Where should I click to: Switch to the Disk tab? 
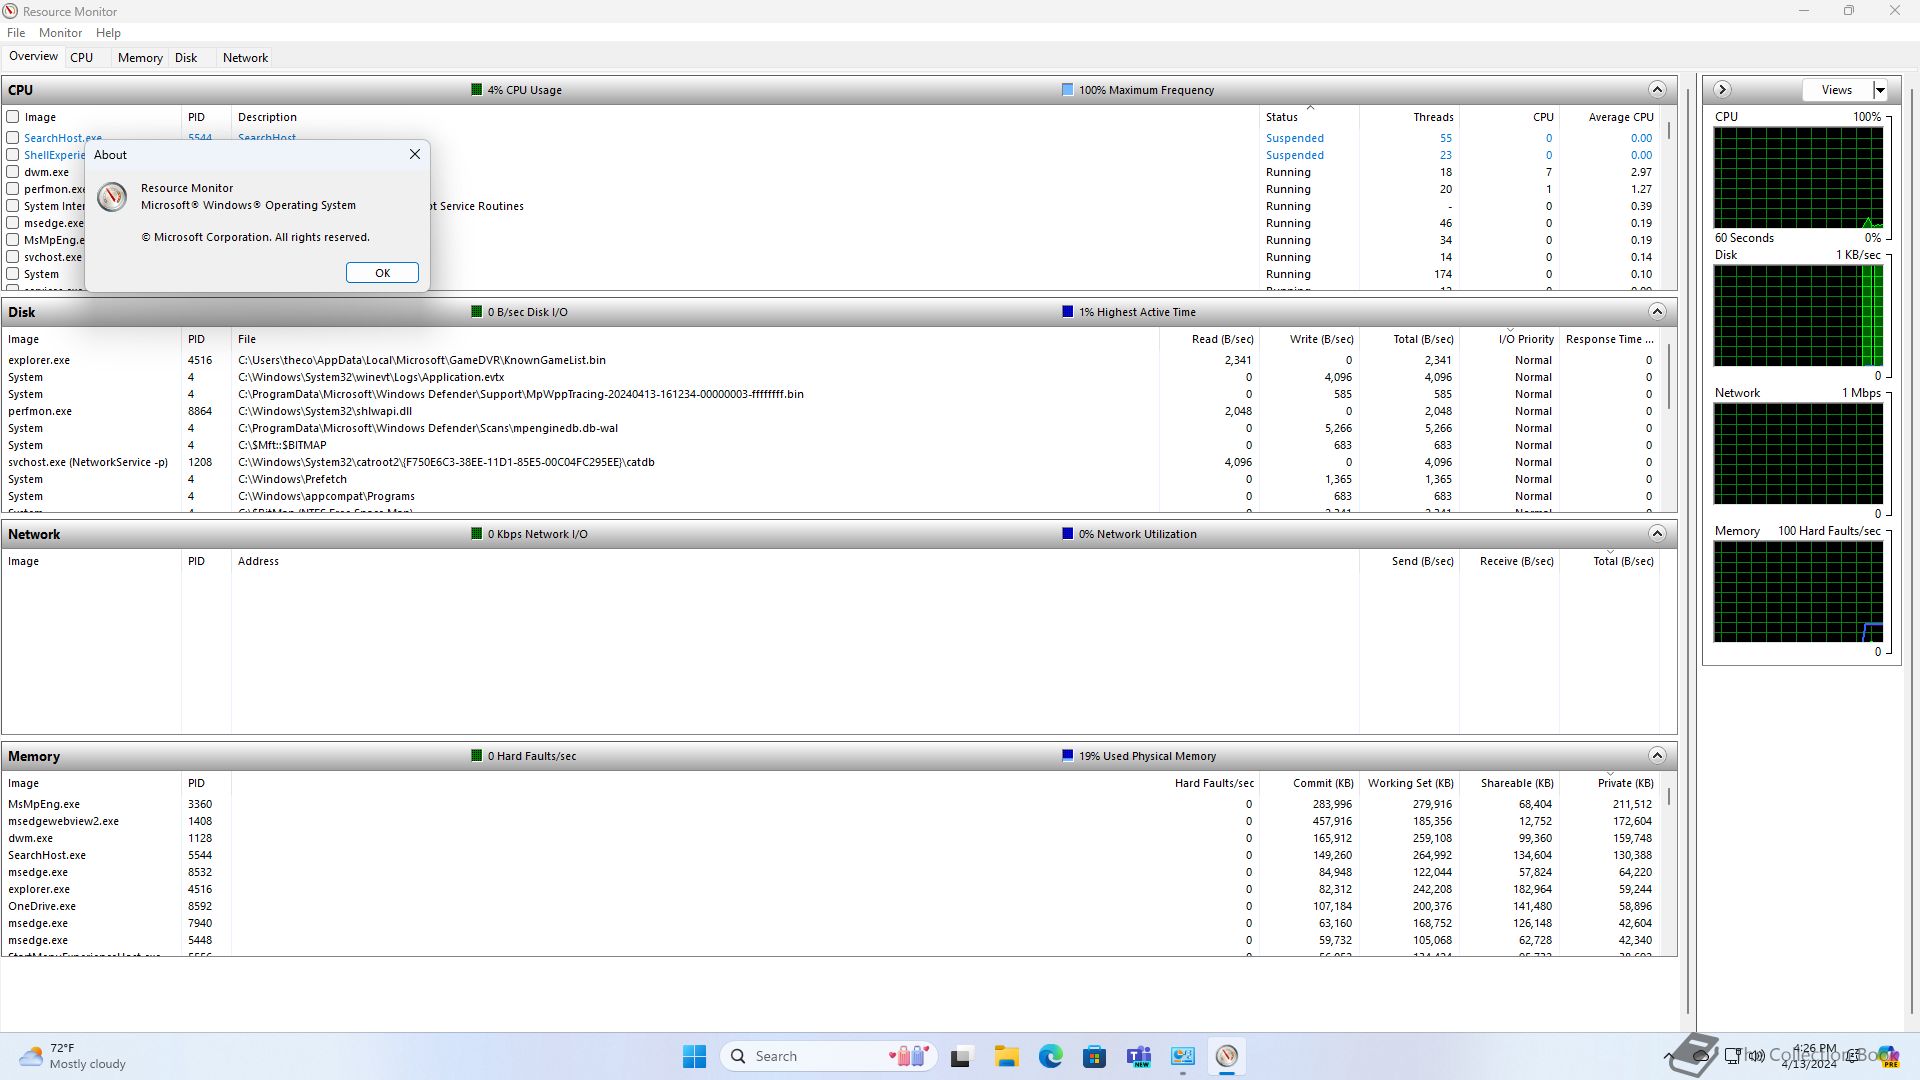tap(186, 58)
